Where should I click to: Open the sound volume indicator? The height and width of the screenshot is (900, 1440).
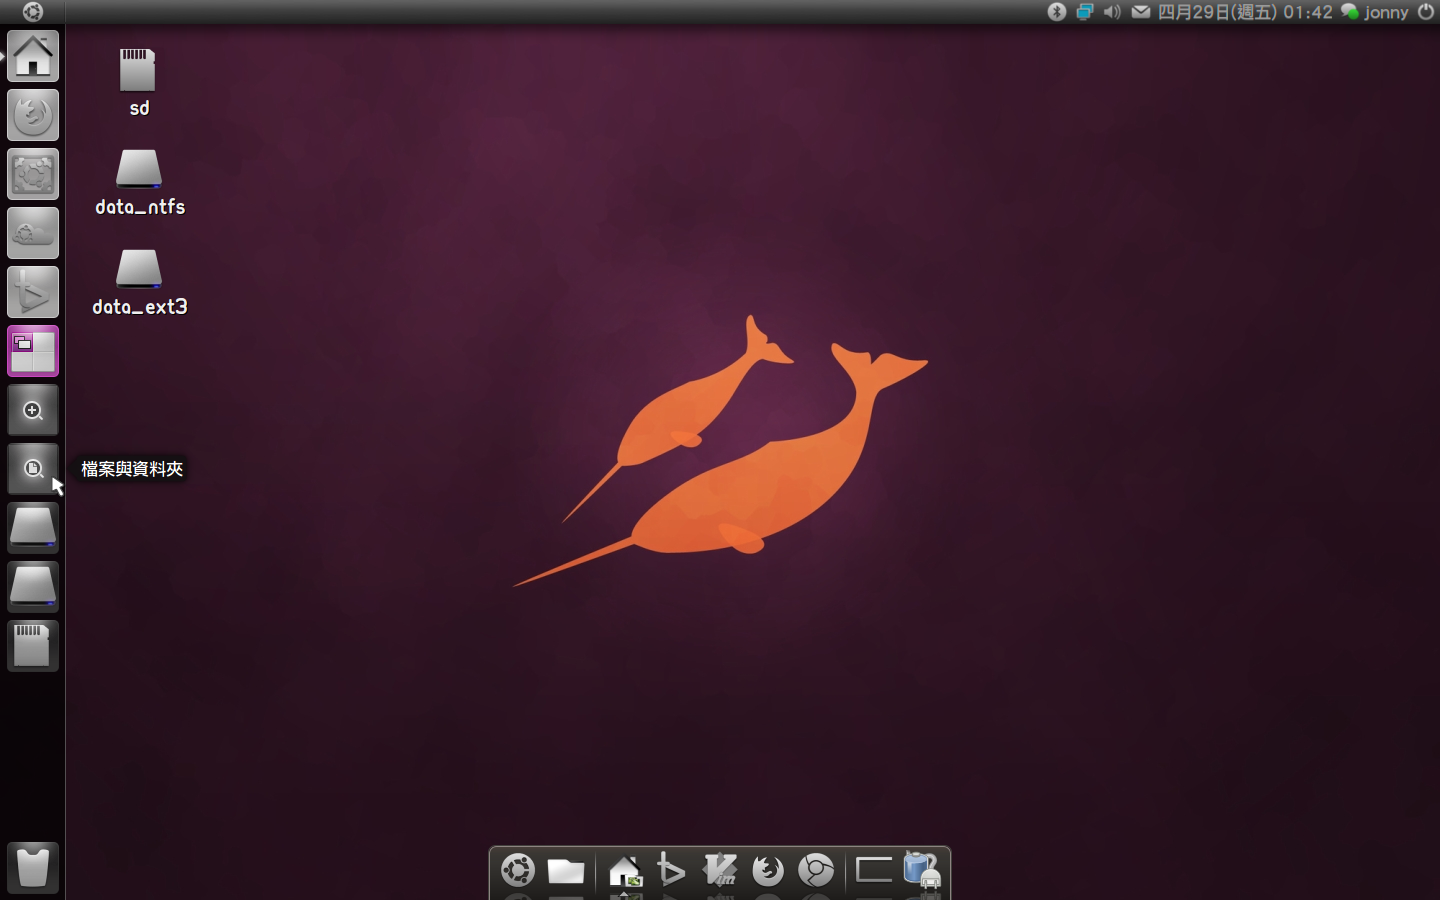click(x=1112, y=12)
